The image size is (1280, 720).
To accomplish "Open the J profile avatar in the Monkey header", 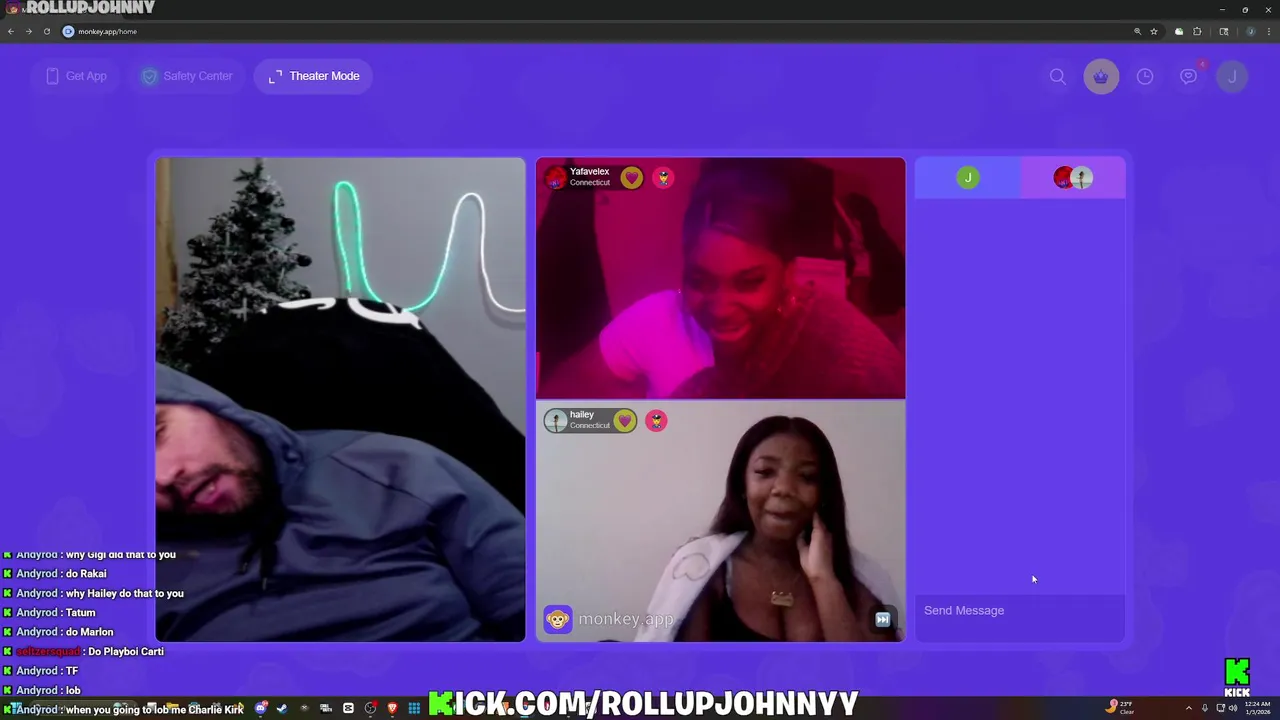I will pyautogui.click(x=1232, y=76).
